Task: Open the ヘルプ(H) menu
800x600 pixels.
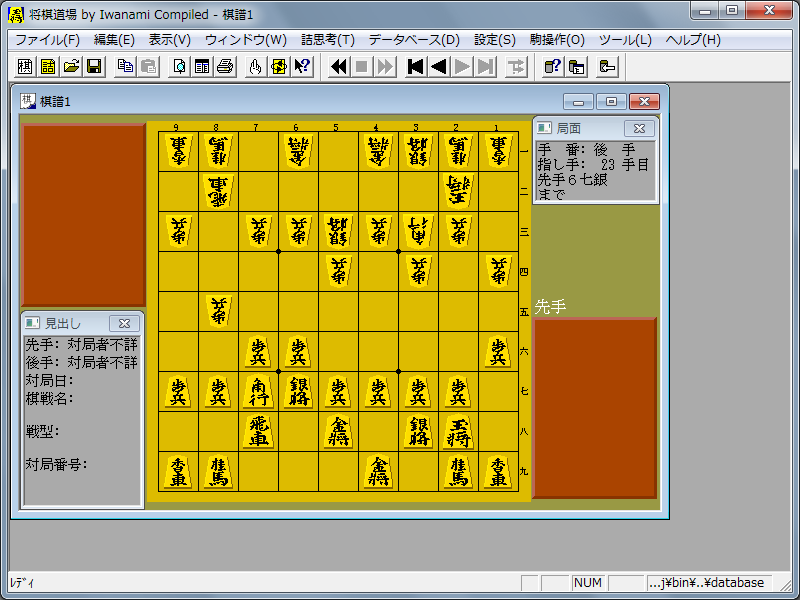Action: click(693, 40)
